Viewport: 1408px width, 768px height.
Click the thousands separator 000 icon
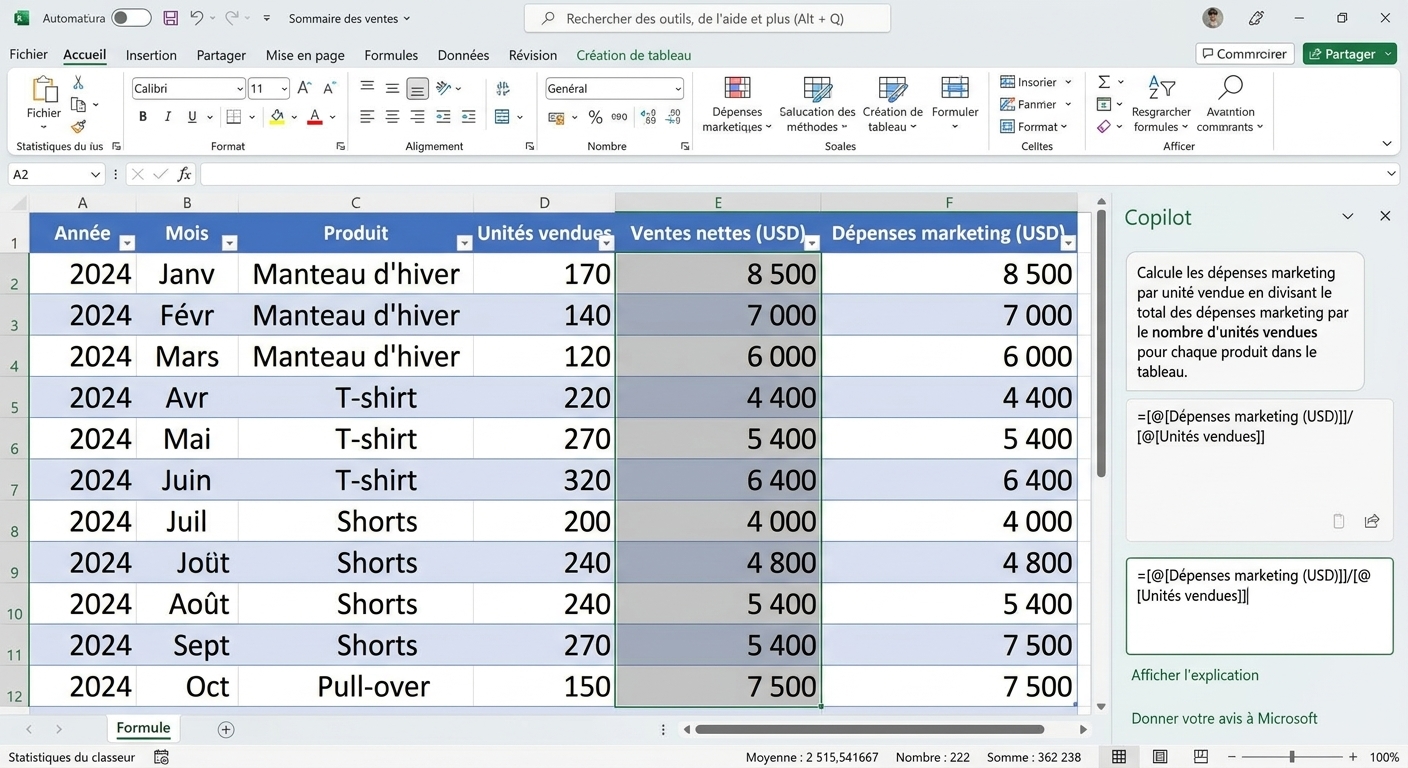pyautogui.click(x=619, y=117)
